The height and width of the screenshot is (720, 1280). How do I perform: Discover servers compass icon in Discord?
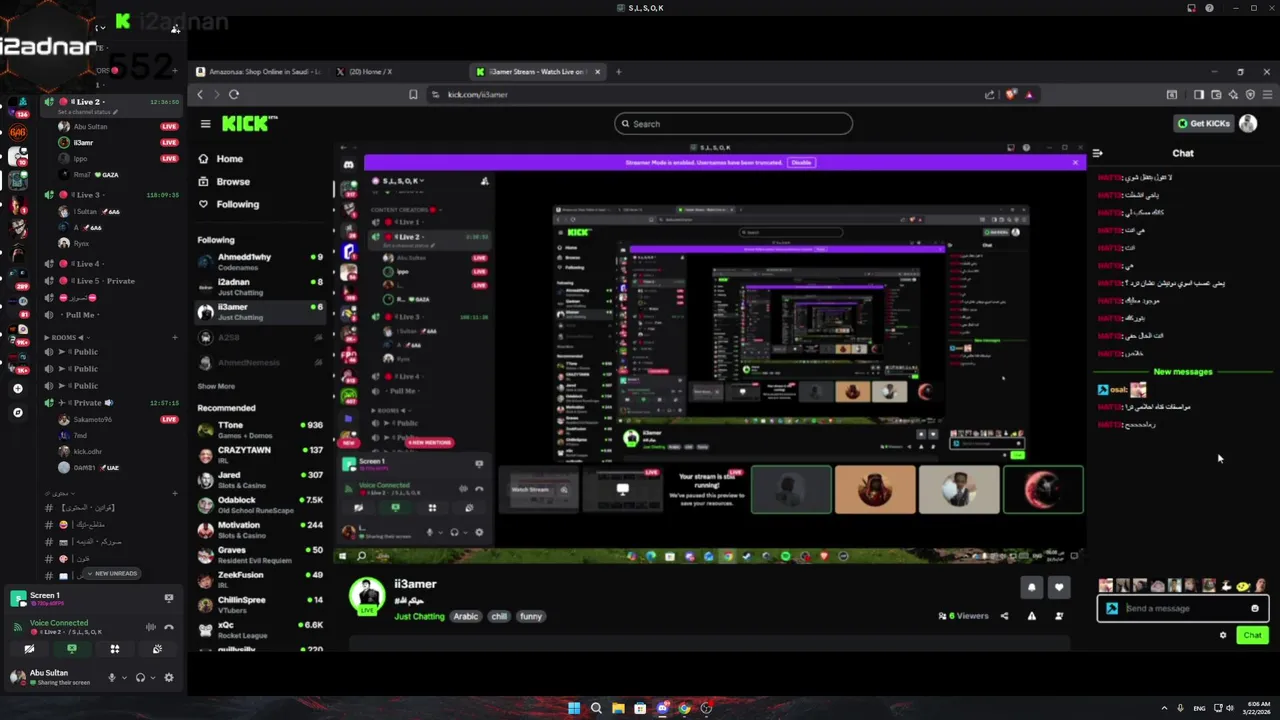coord(18,412)
